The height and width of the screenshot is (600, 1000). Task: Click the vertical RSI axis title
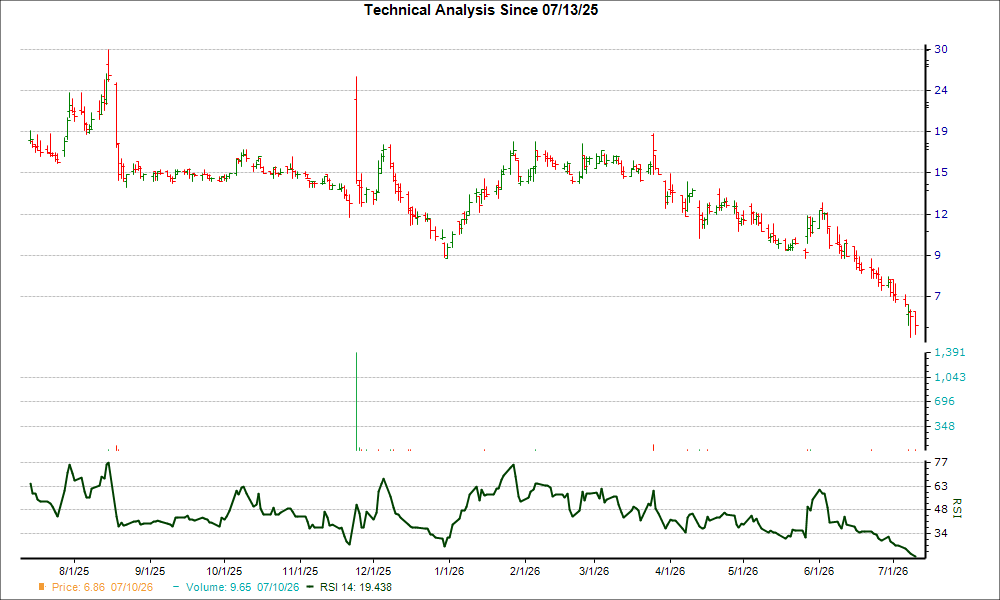pos(957,508)
